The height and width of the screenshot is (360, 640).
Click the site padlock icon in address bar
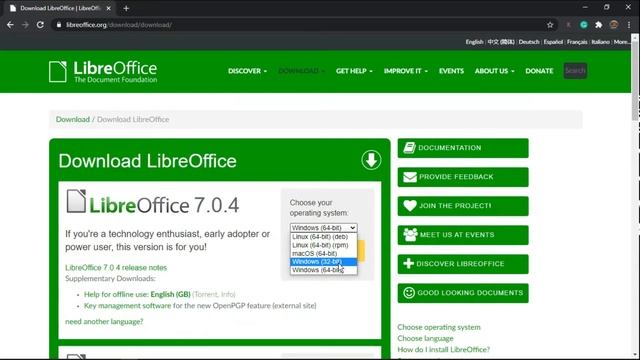pyautogui.click(x=59, y=25)
